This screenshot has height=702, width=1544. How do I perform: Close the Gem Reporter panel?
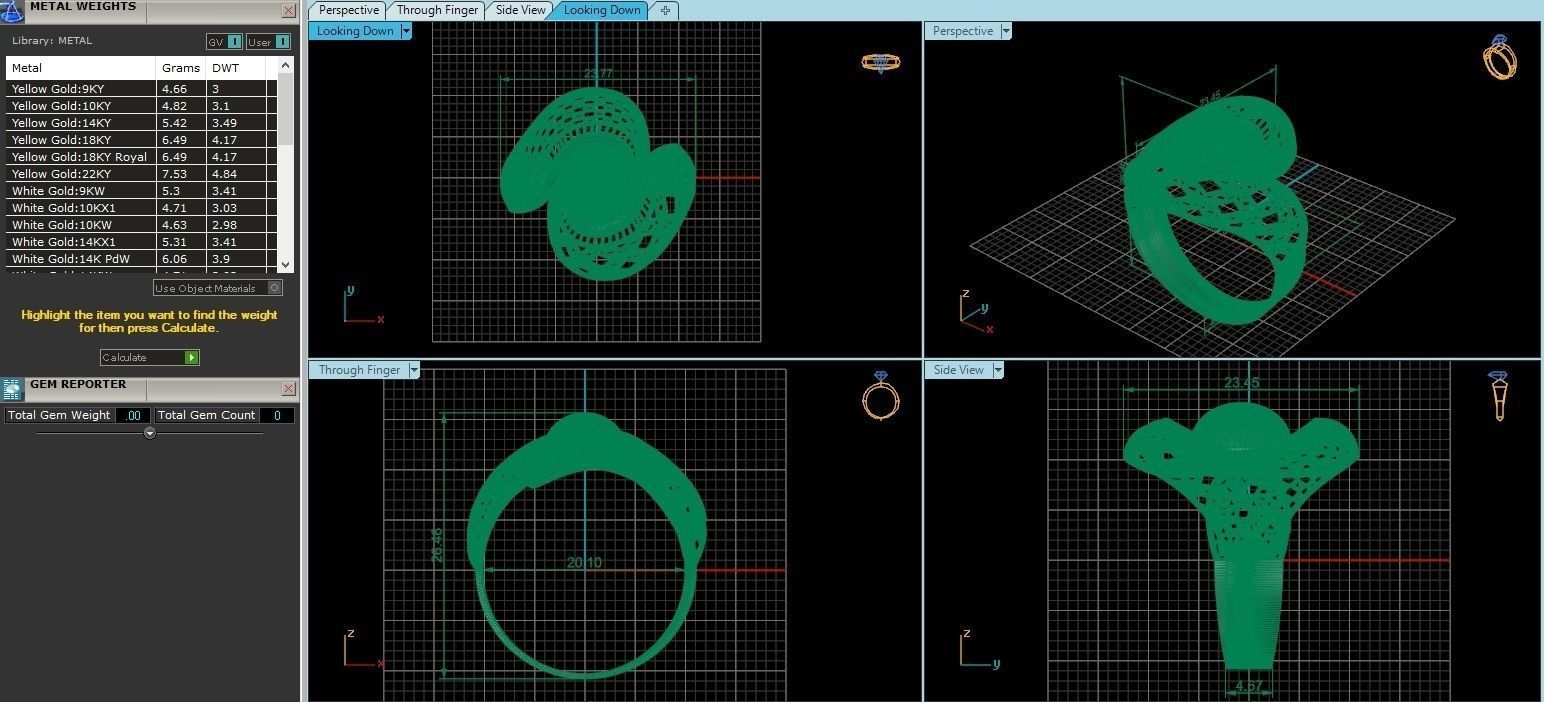tap(289, 388)
